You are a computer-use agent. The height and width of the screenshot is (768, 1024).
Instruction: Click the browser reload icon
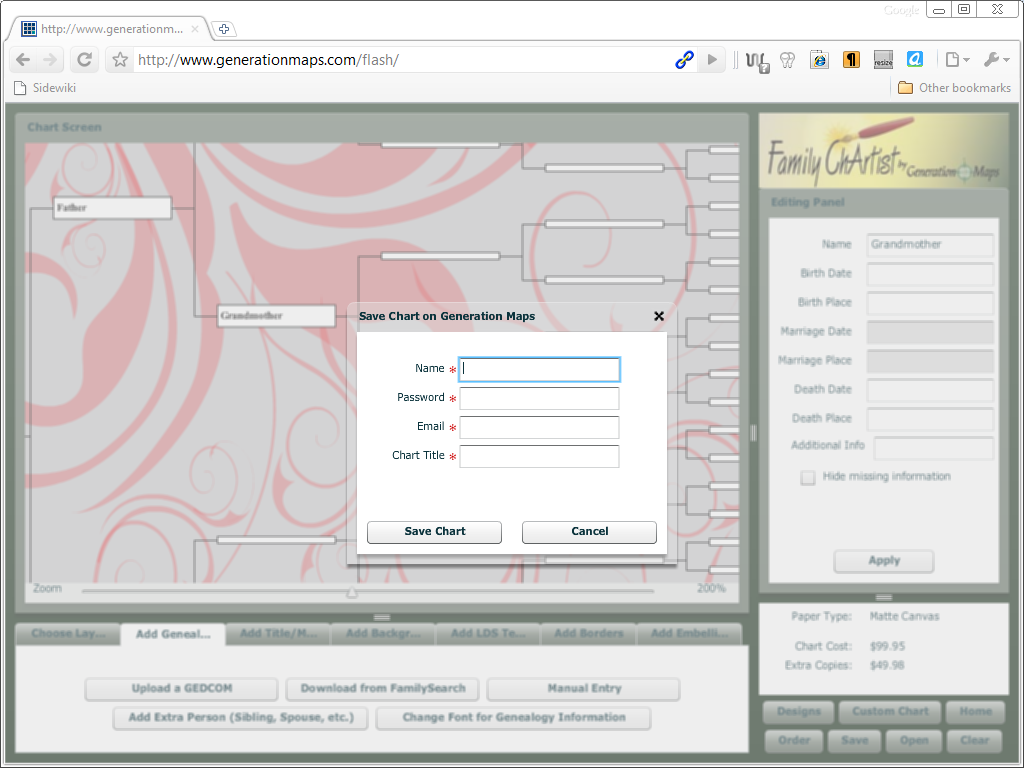coord(85,60)
